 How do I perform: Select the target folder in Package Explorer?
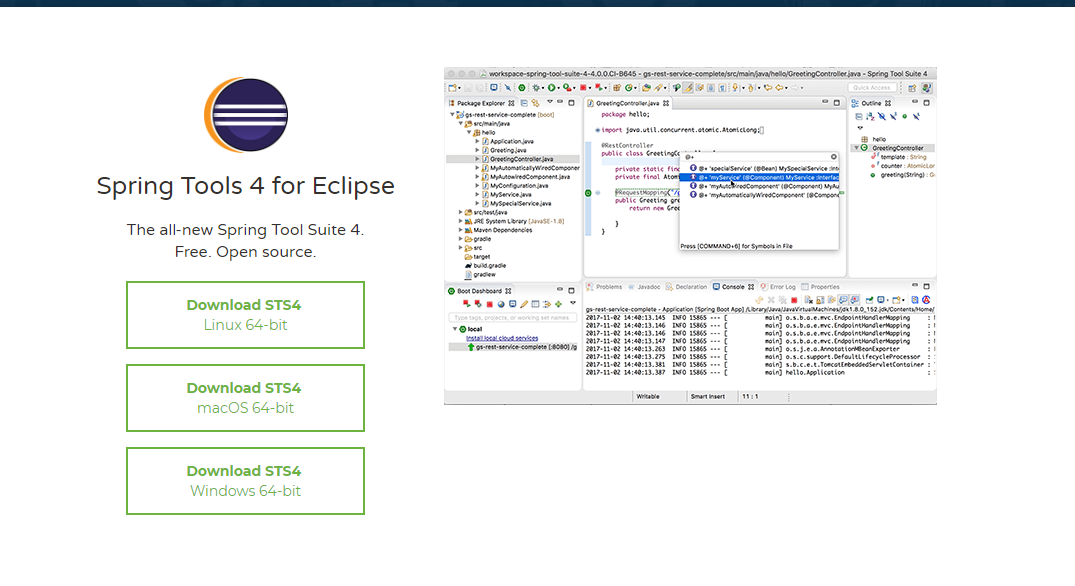click(x=478, y=257)
